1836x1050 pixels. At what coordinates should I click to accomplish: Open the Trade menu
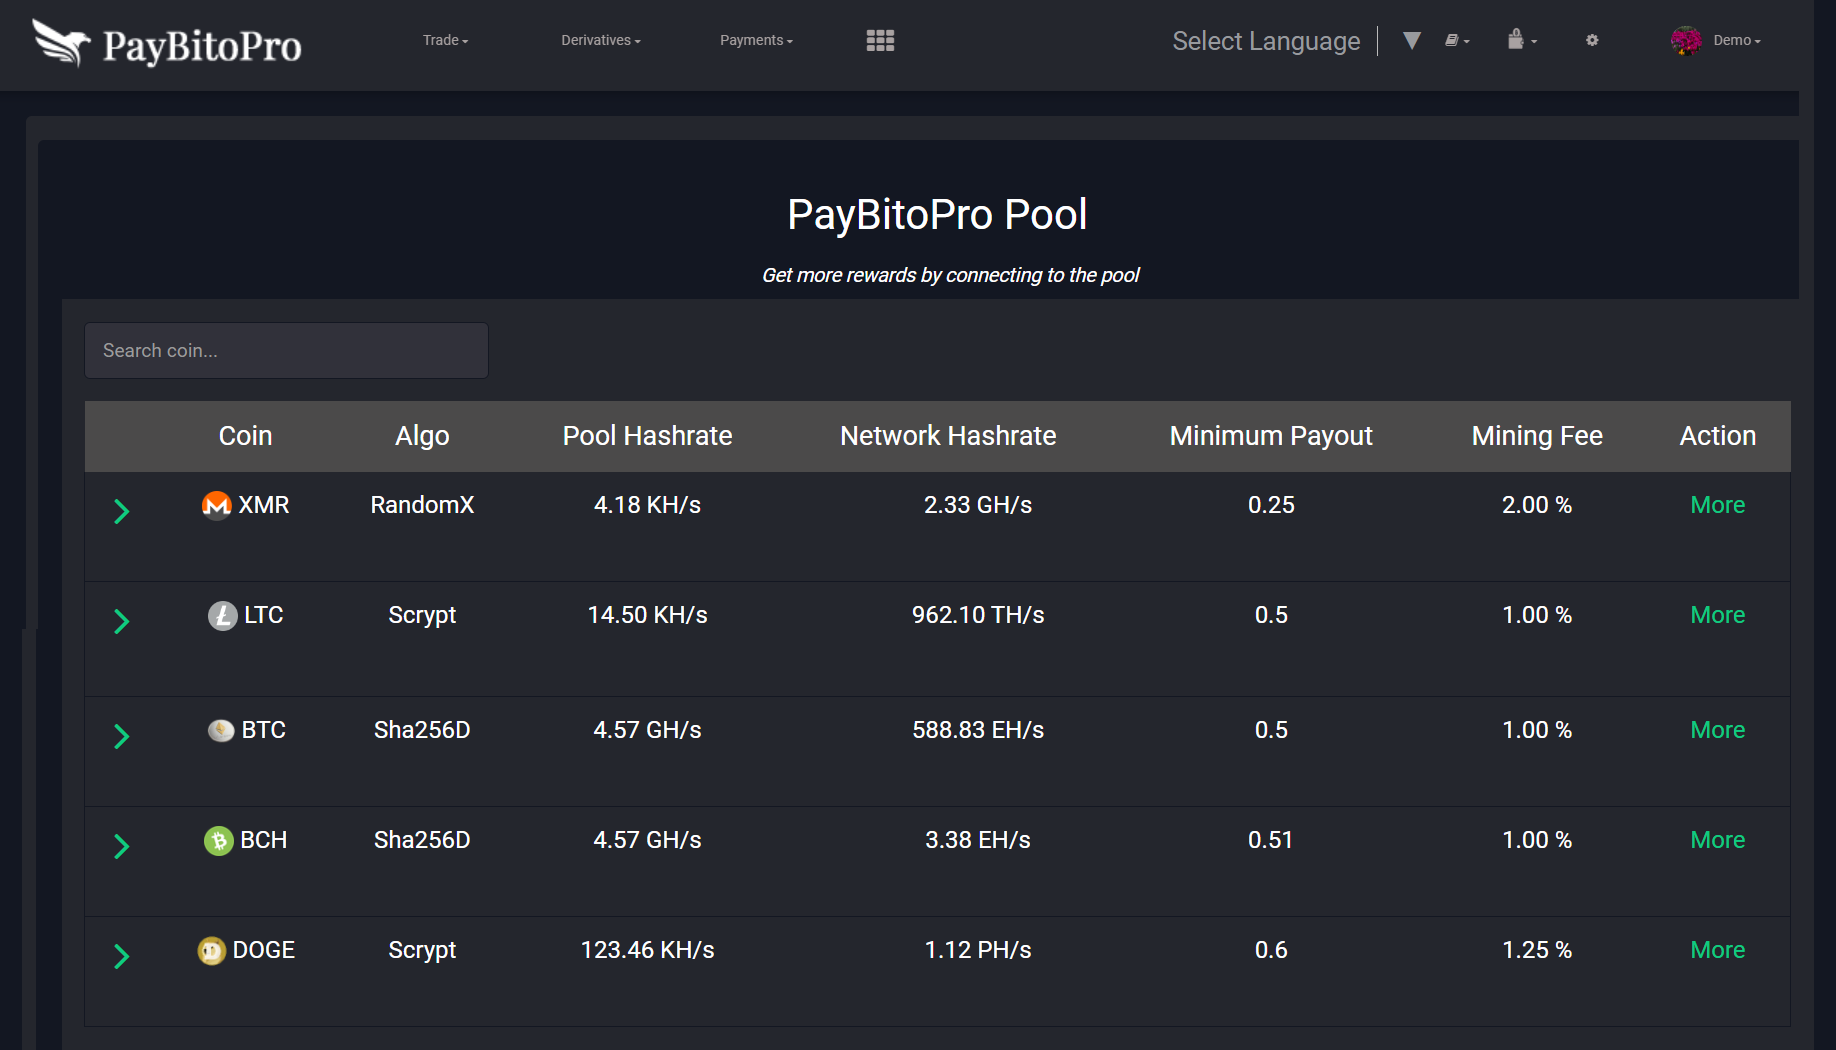(445, 40)
